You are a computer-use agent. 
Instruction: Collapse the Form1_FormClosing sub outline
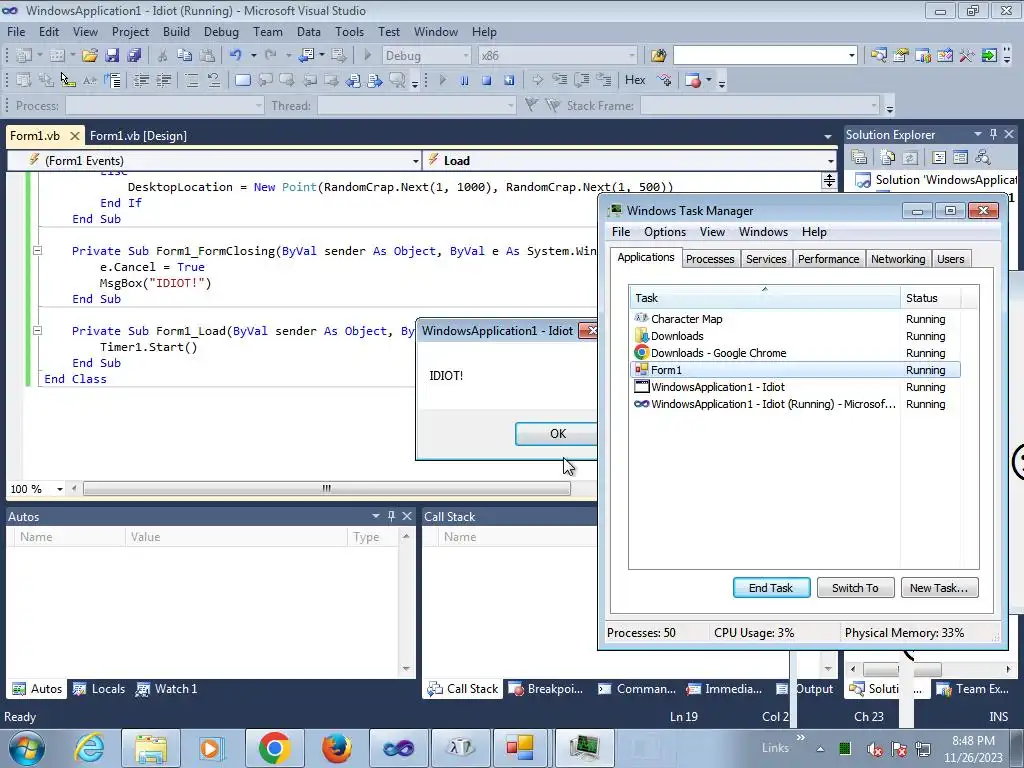pyautogui.click(x=37, y=251)
